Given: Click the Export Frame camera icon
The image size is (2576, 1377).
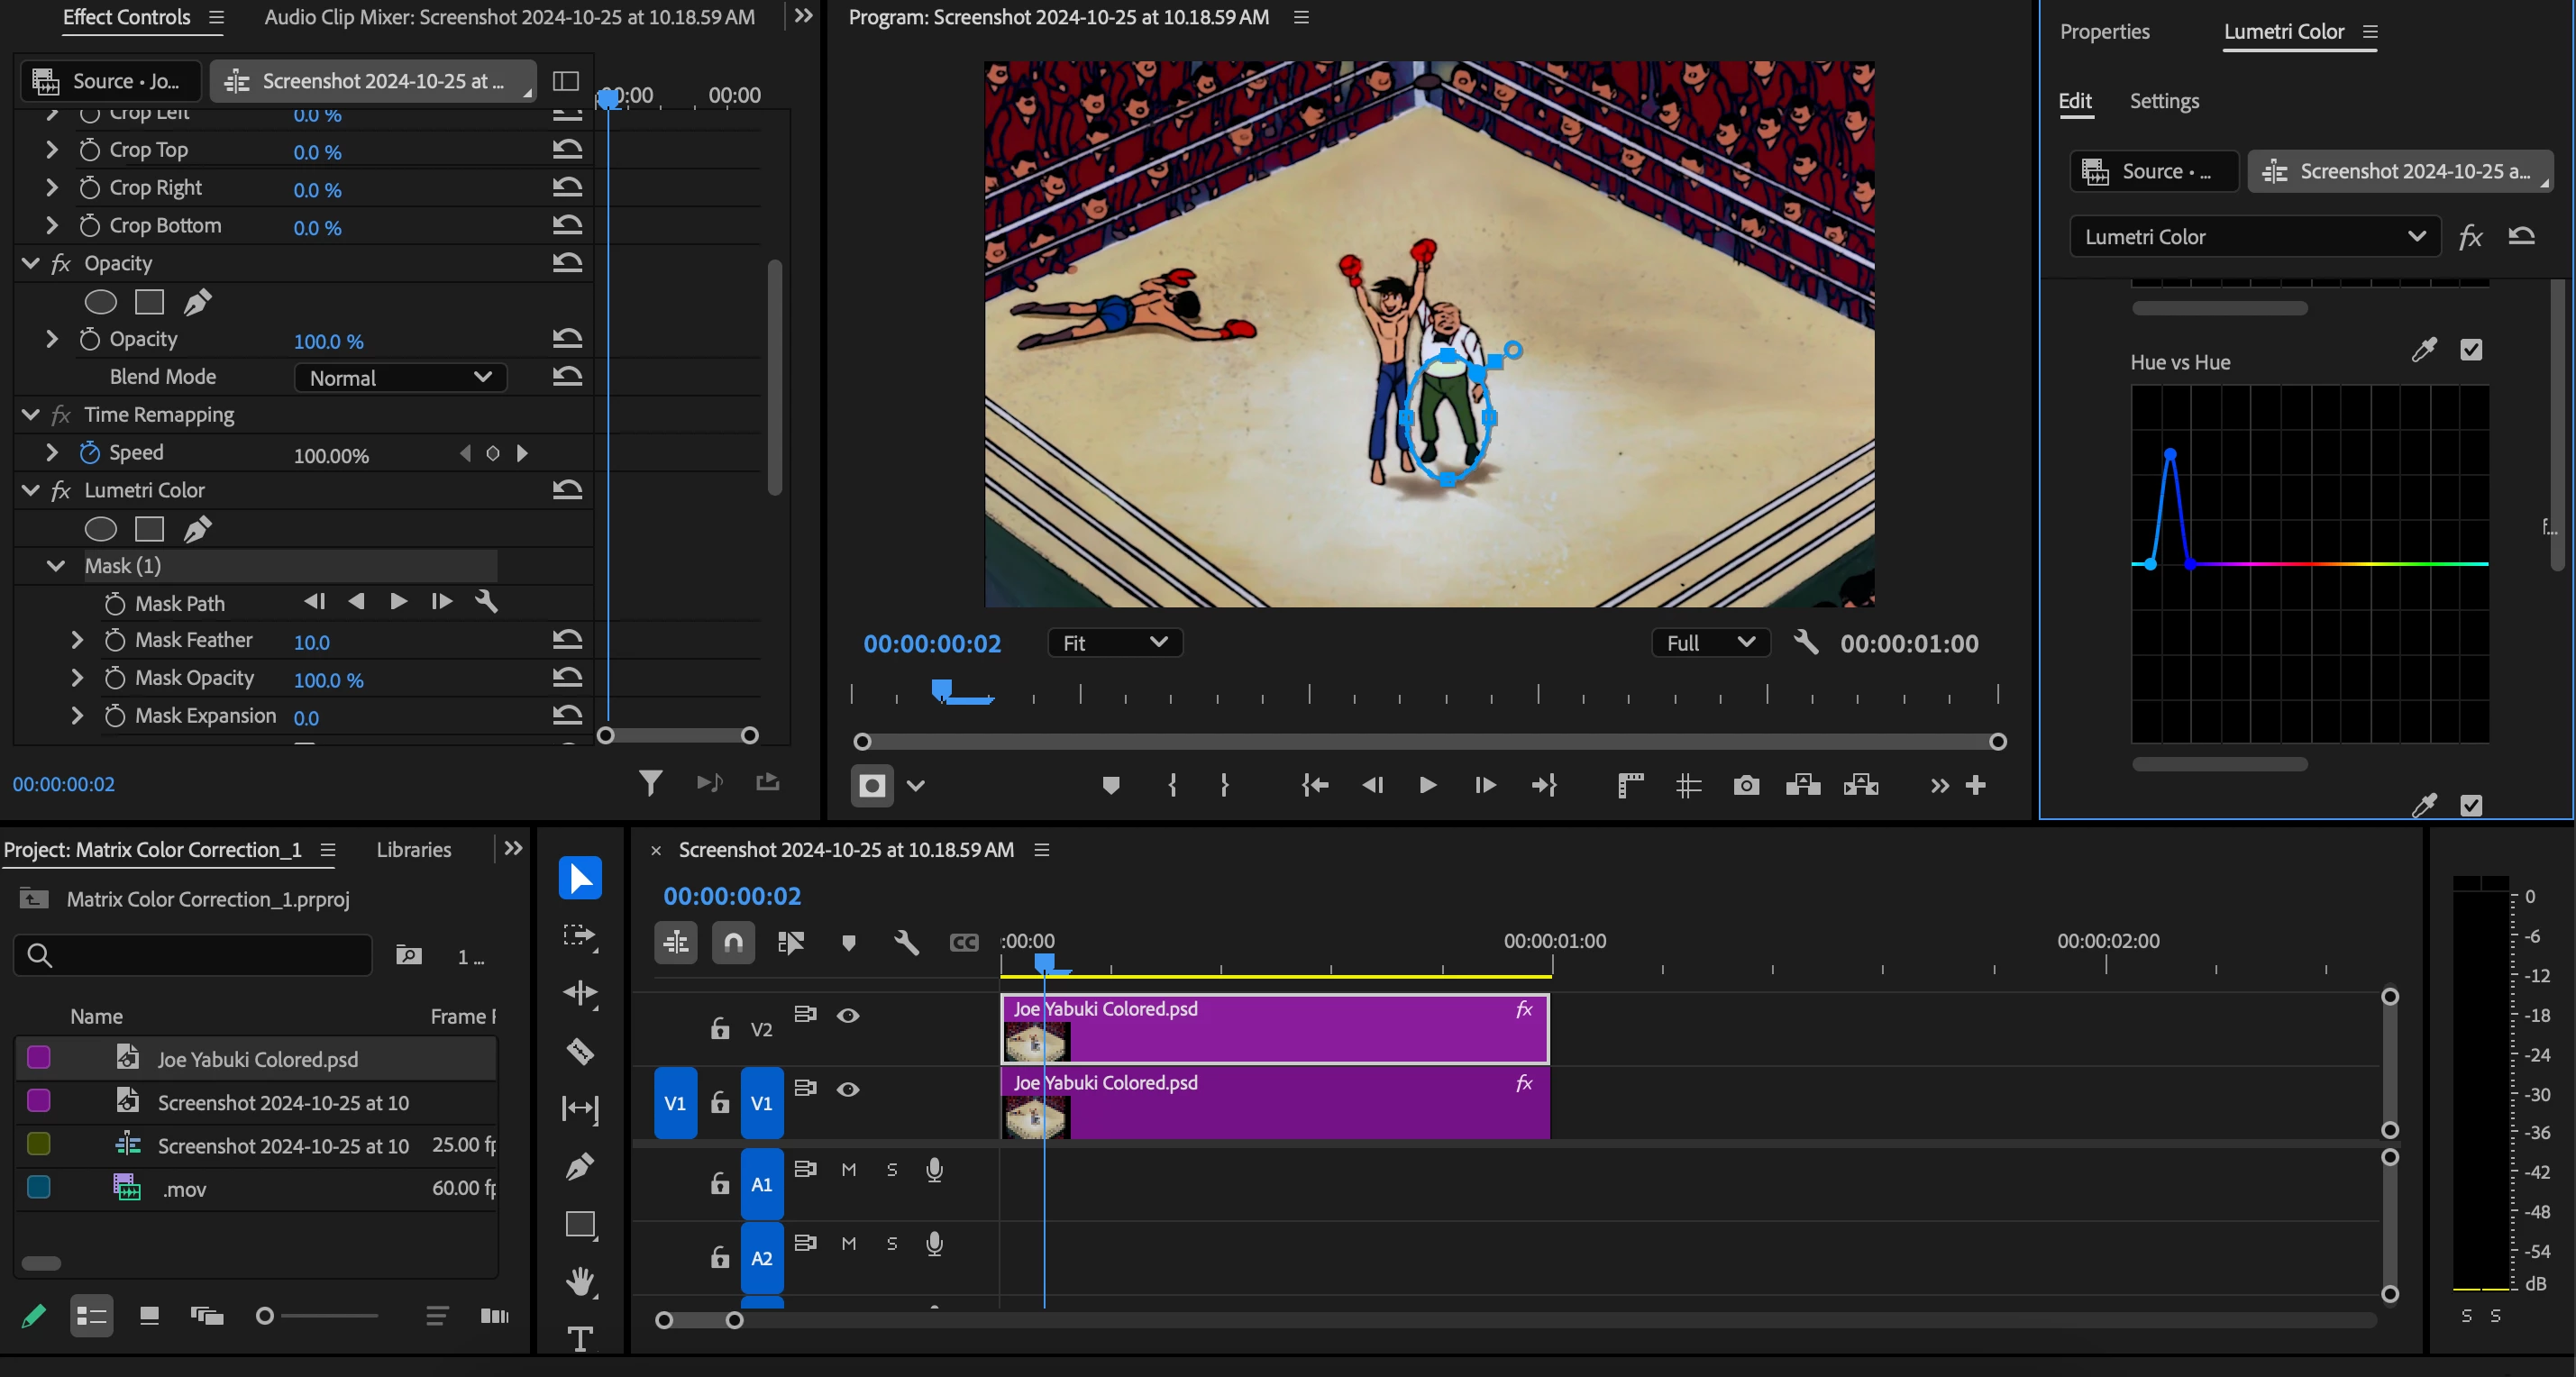Looking at the screenshot, I should pyautogui.click(x=1746, y=786).
